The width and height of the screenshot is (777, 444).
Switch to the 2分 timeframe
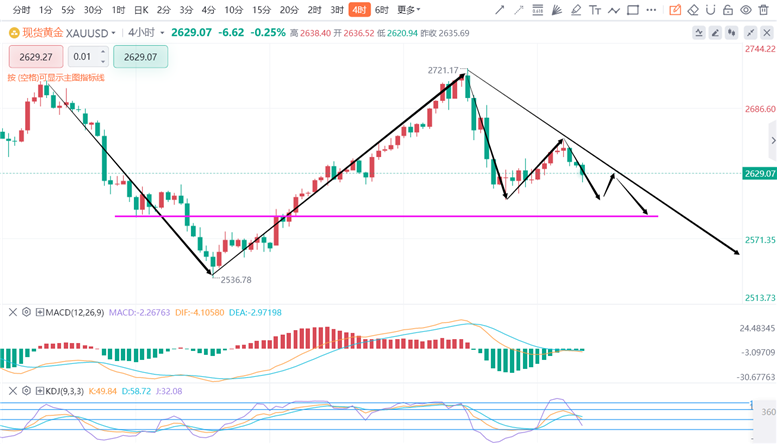(164, 10)
